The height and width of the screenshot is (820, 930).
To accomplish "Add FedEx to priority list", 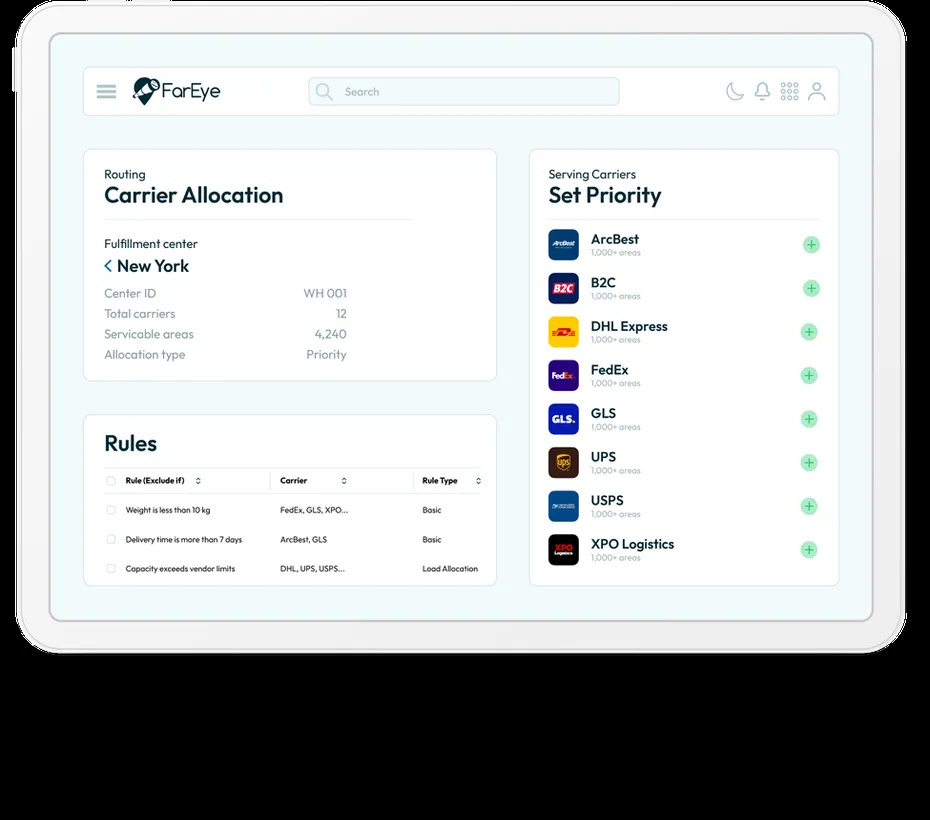I will pos(809,375).
